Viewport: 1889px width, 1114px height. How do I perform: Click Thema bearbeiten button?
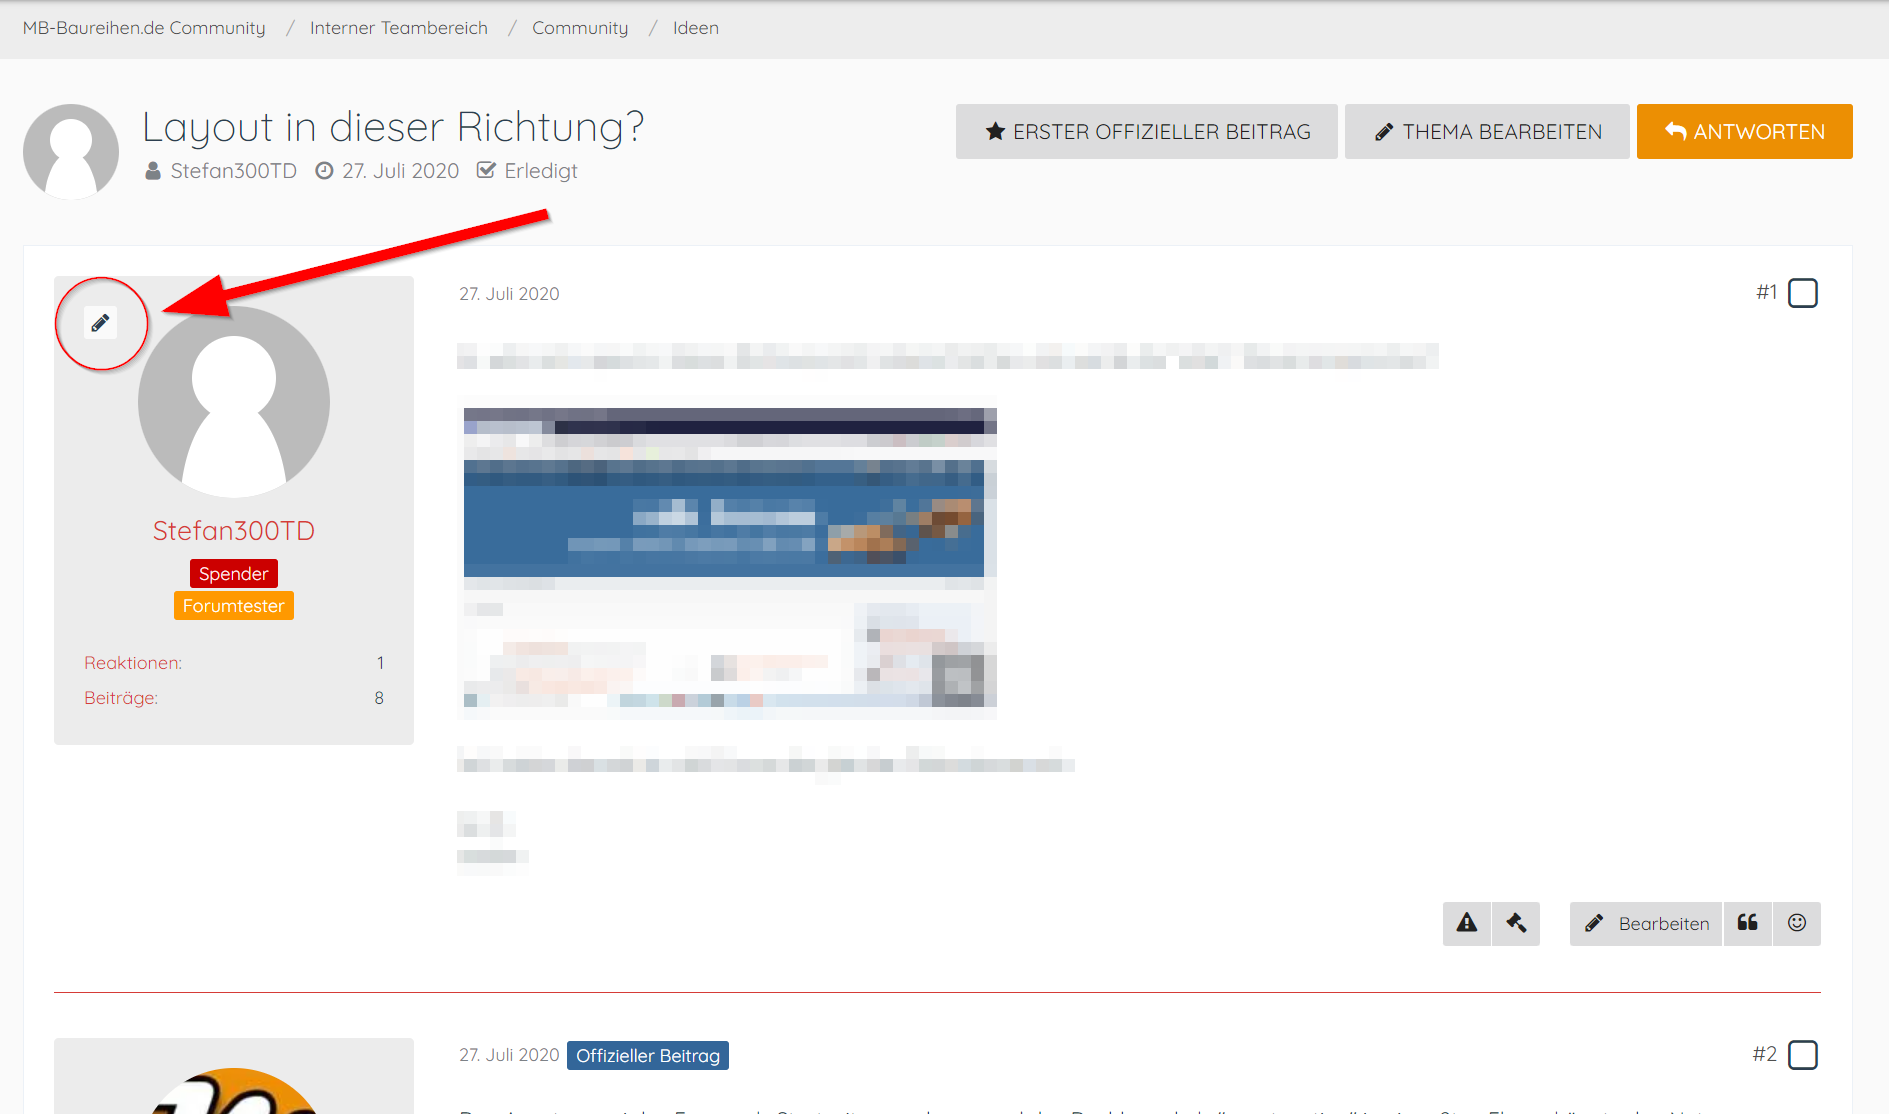tap(1487, 132)
